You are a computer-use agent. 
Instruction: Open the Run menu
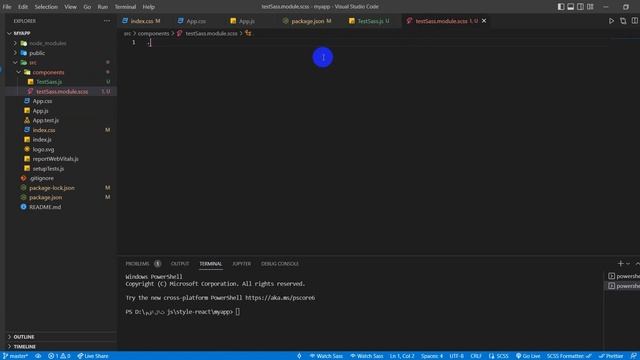(x=102, y=7)
